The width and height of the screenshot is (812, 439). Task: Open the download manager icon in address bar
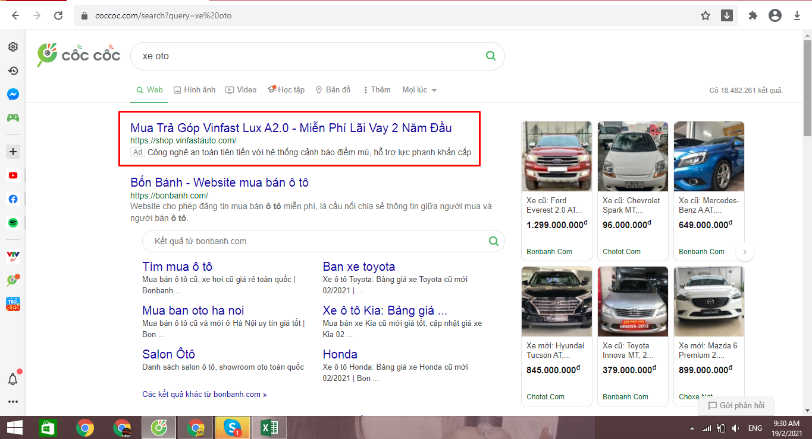(x=727, y=16)
